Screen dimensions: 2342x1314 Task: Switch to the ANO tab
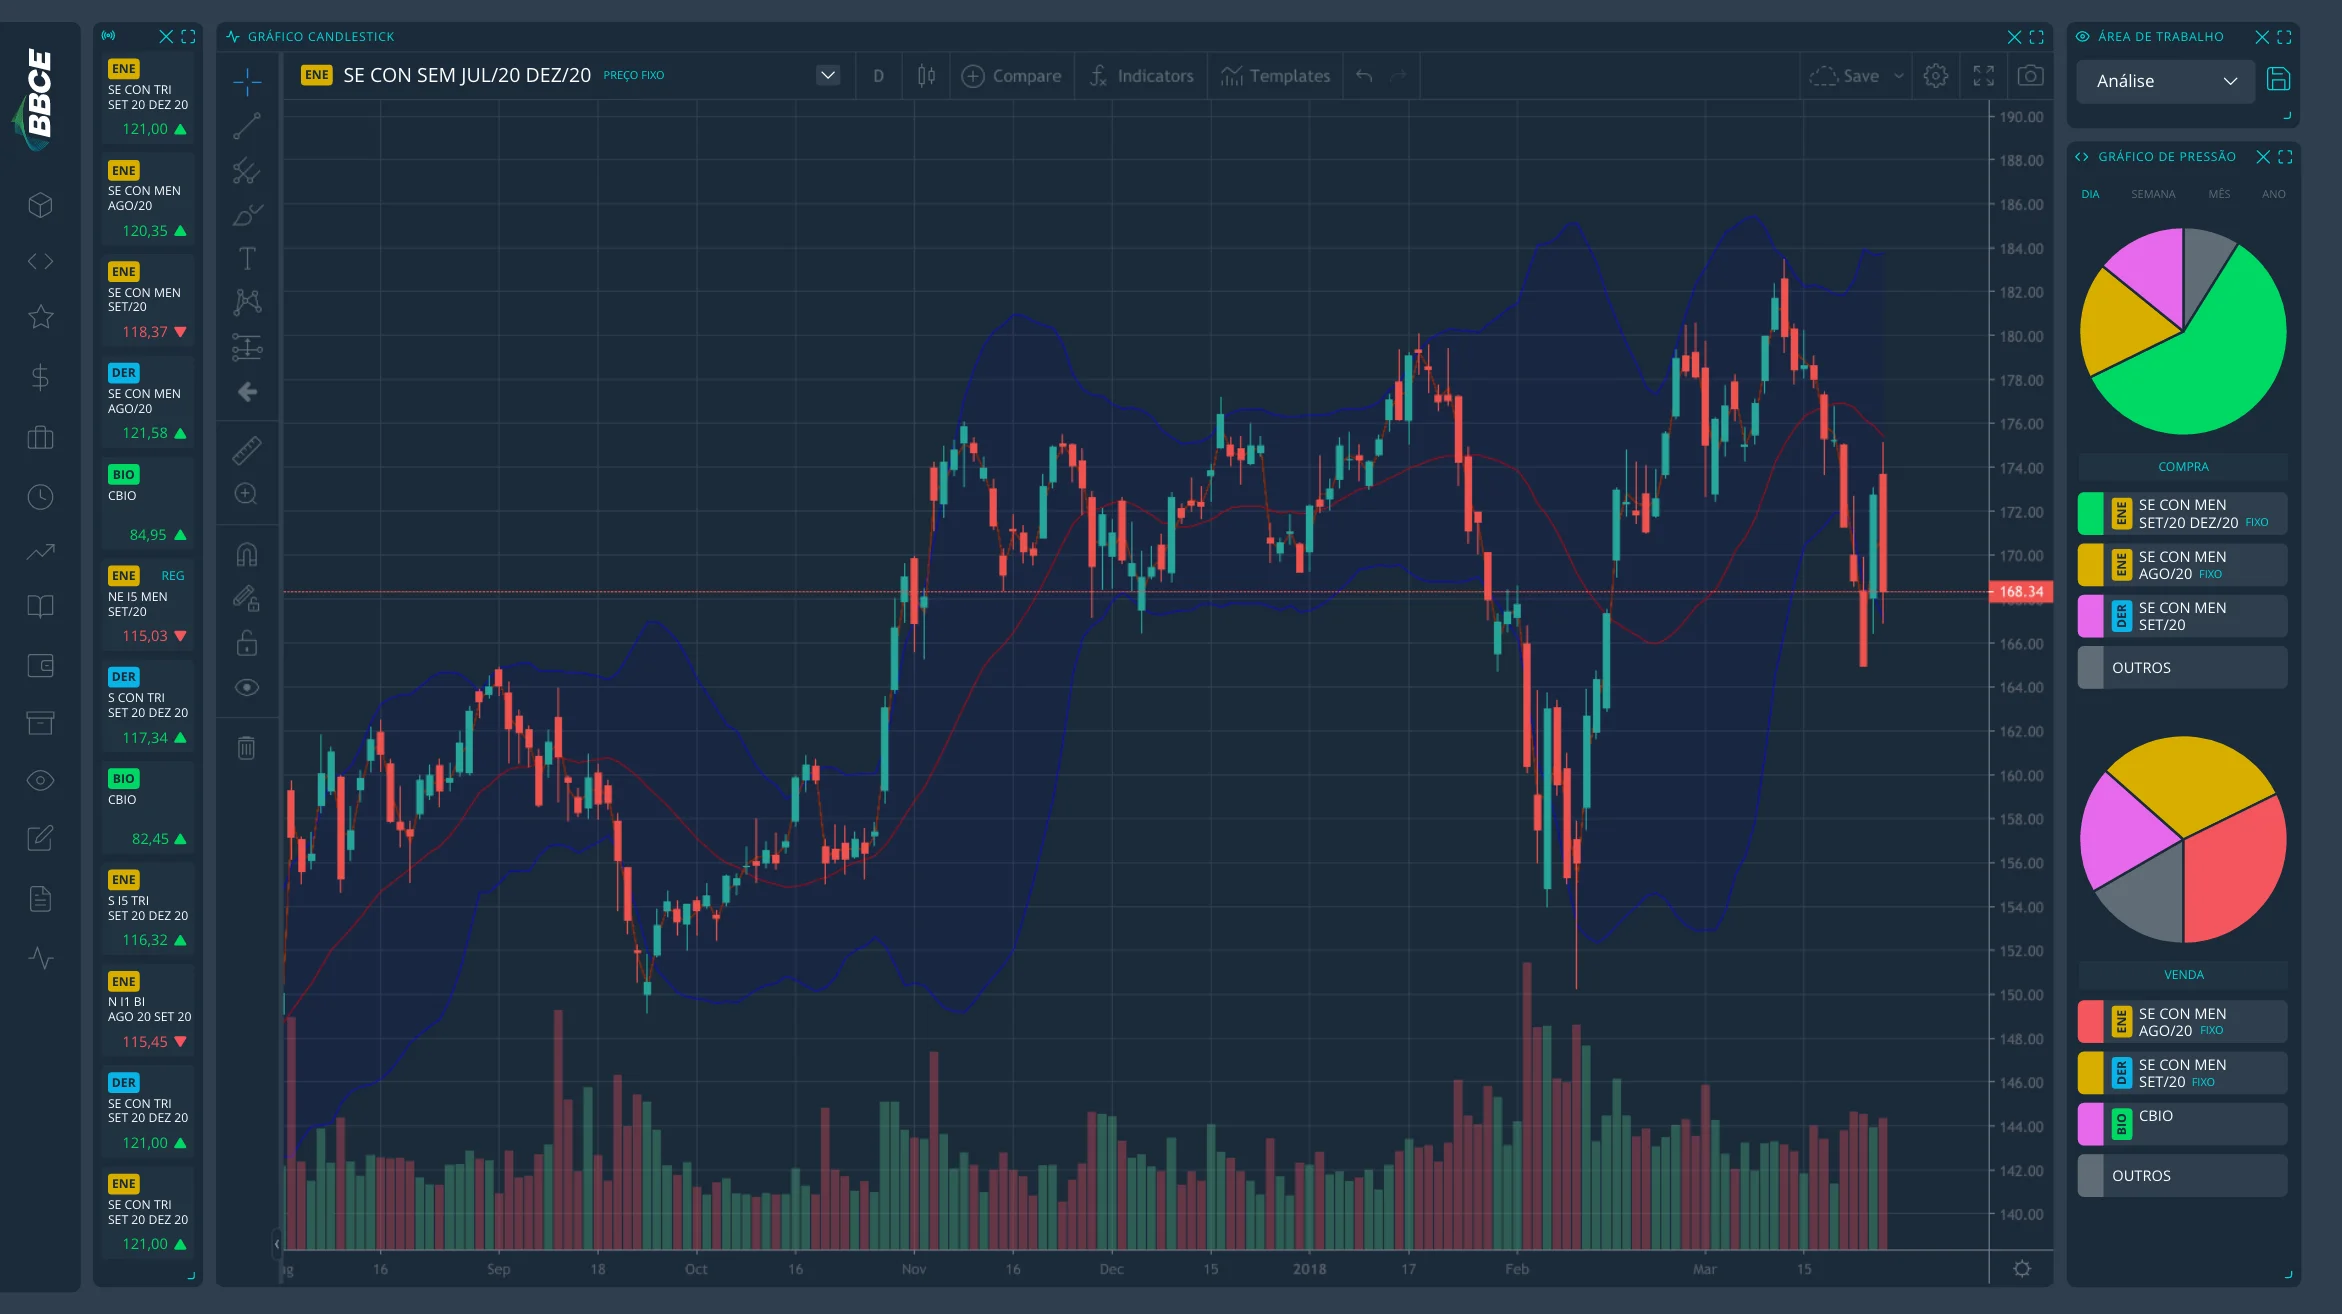click(2274, 194)
